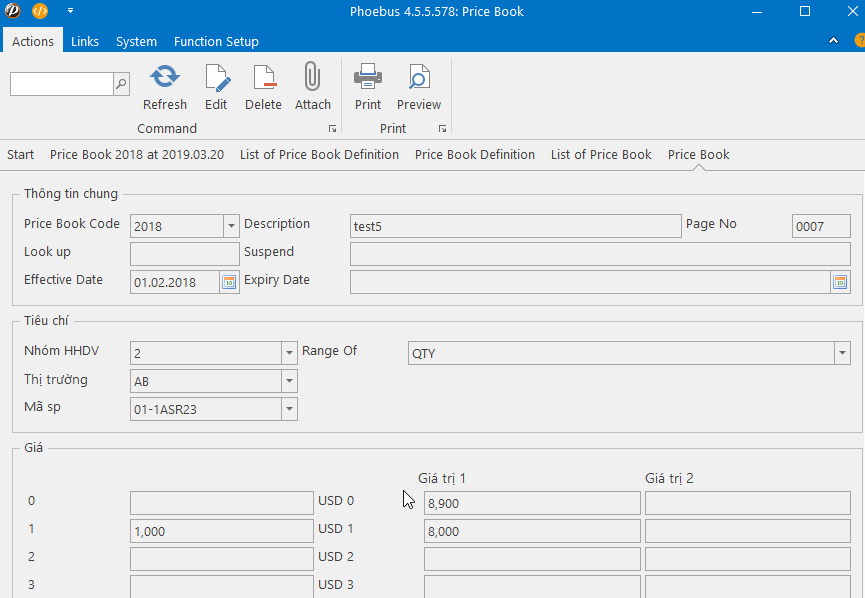Image resolution: width=865 pixels, height=598 pixels.
Task: Click the orange help question icon
Action: 859,41
